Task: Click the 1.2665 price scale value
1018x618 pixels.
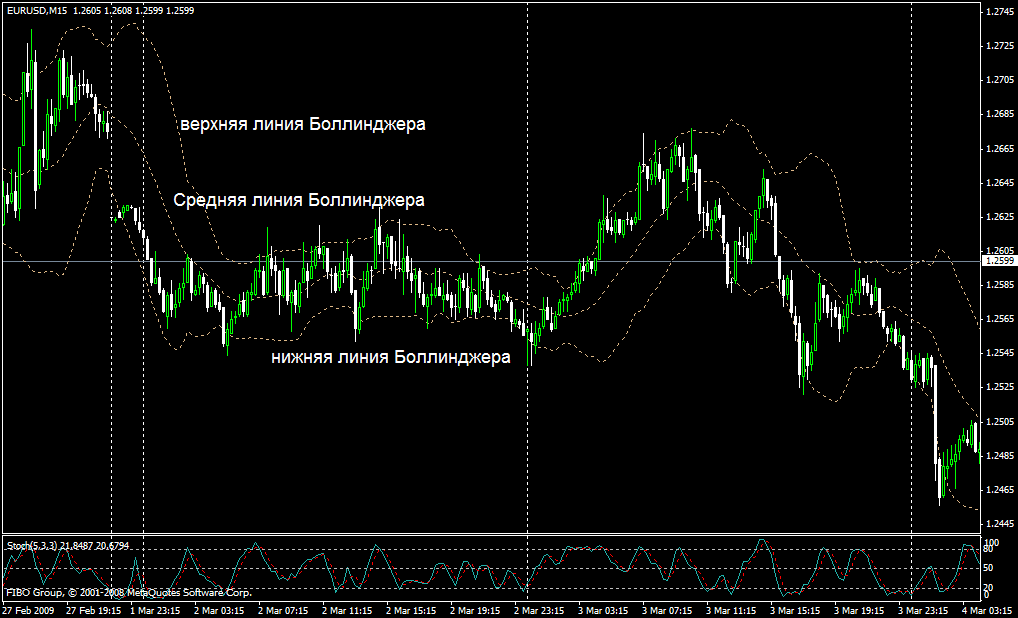Action: point(999,149)
